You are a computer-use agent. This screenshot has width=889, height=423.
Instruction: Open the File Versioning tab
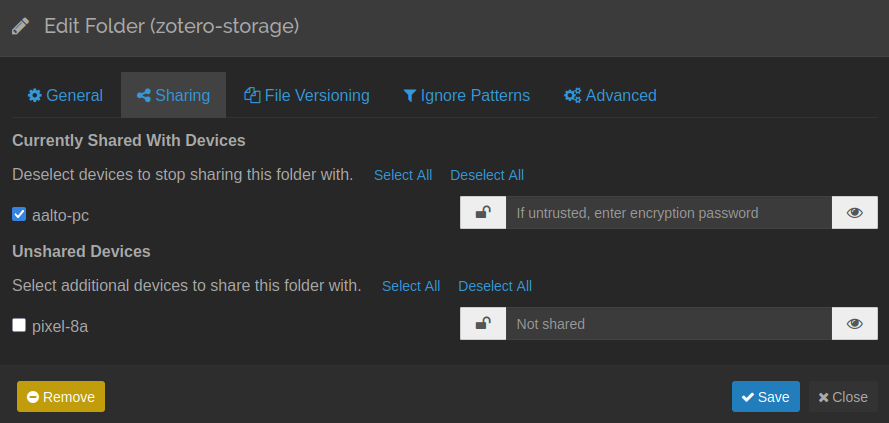point(307,96)
